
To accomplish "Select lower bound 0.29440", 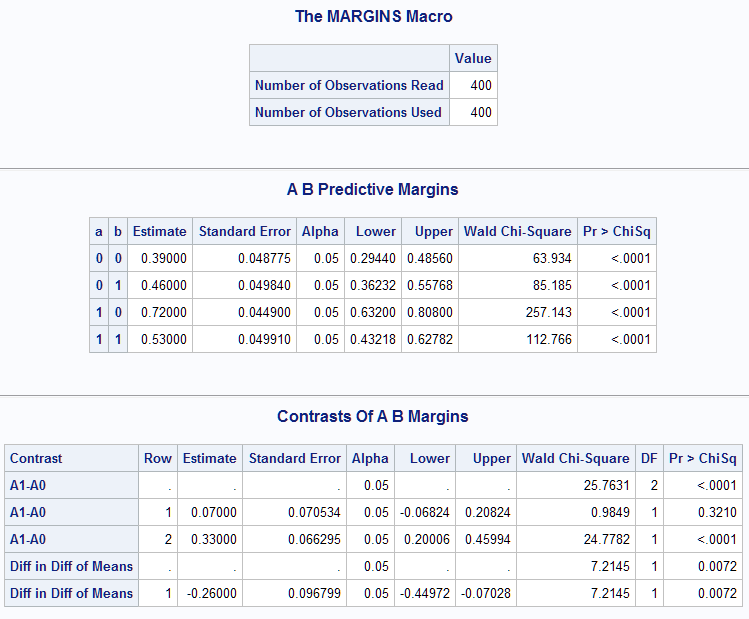I will point(373,258).
